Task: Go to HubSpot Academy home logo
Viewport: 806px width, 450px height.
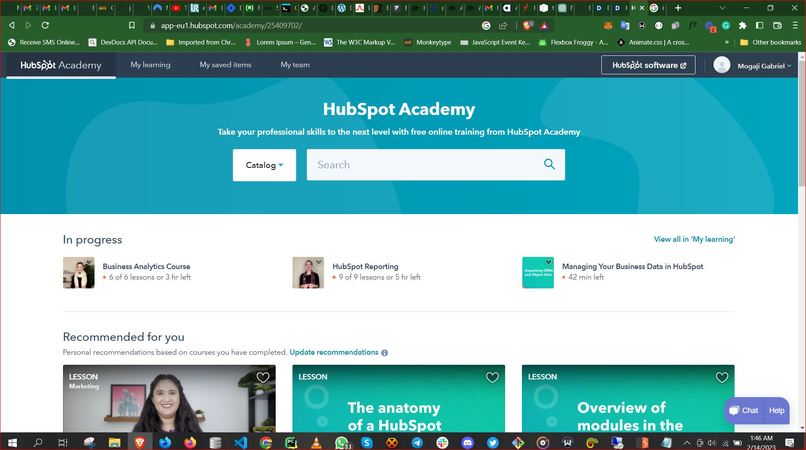Action: (61, 65)
